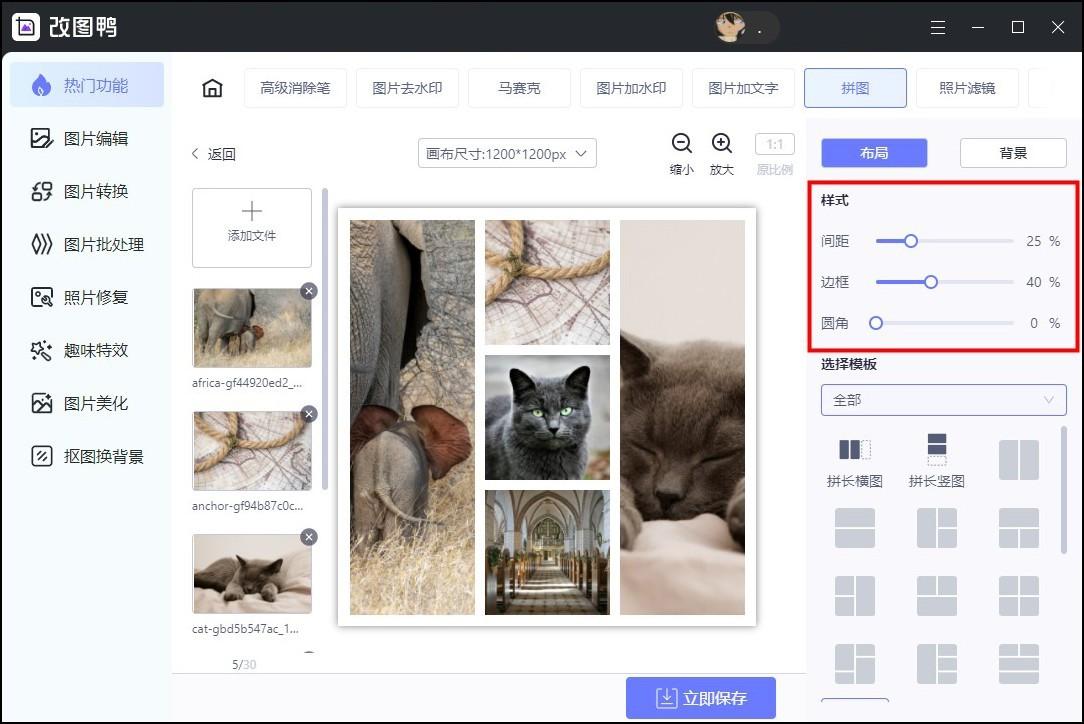Click the home icon above the sidebar
This screenshot has height=724, width=1084.
[x=212, y=88]
